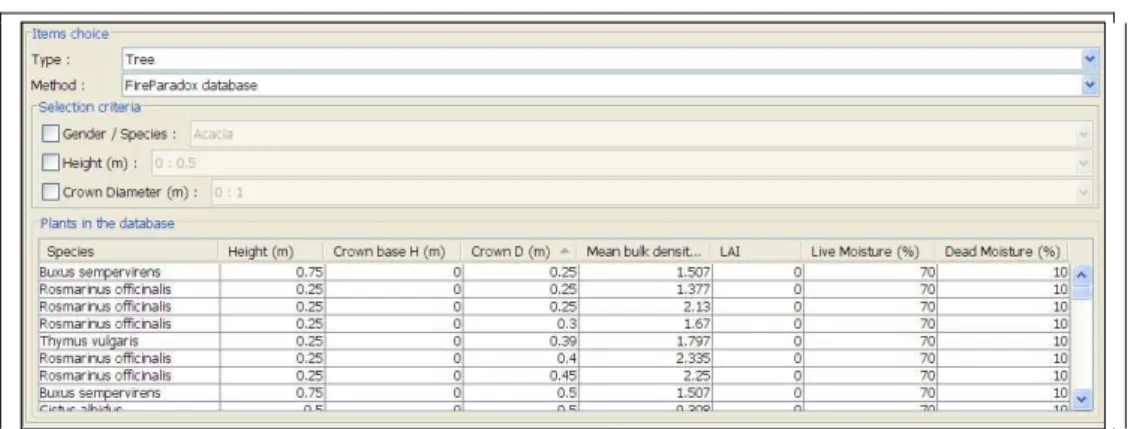The image size is (1128, 429).
Task: Select Buxus sempervirens row with crown 0.5
Action: (x=555, y=393)
